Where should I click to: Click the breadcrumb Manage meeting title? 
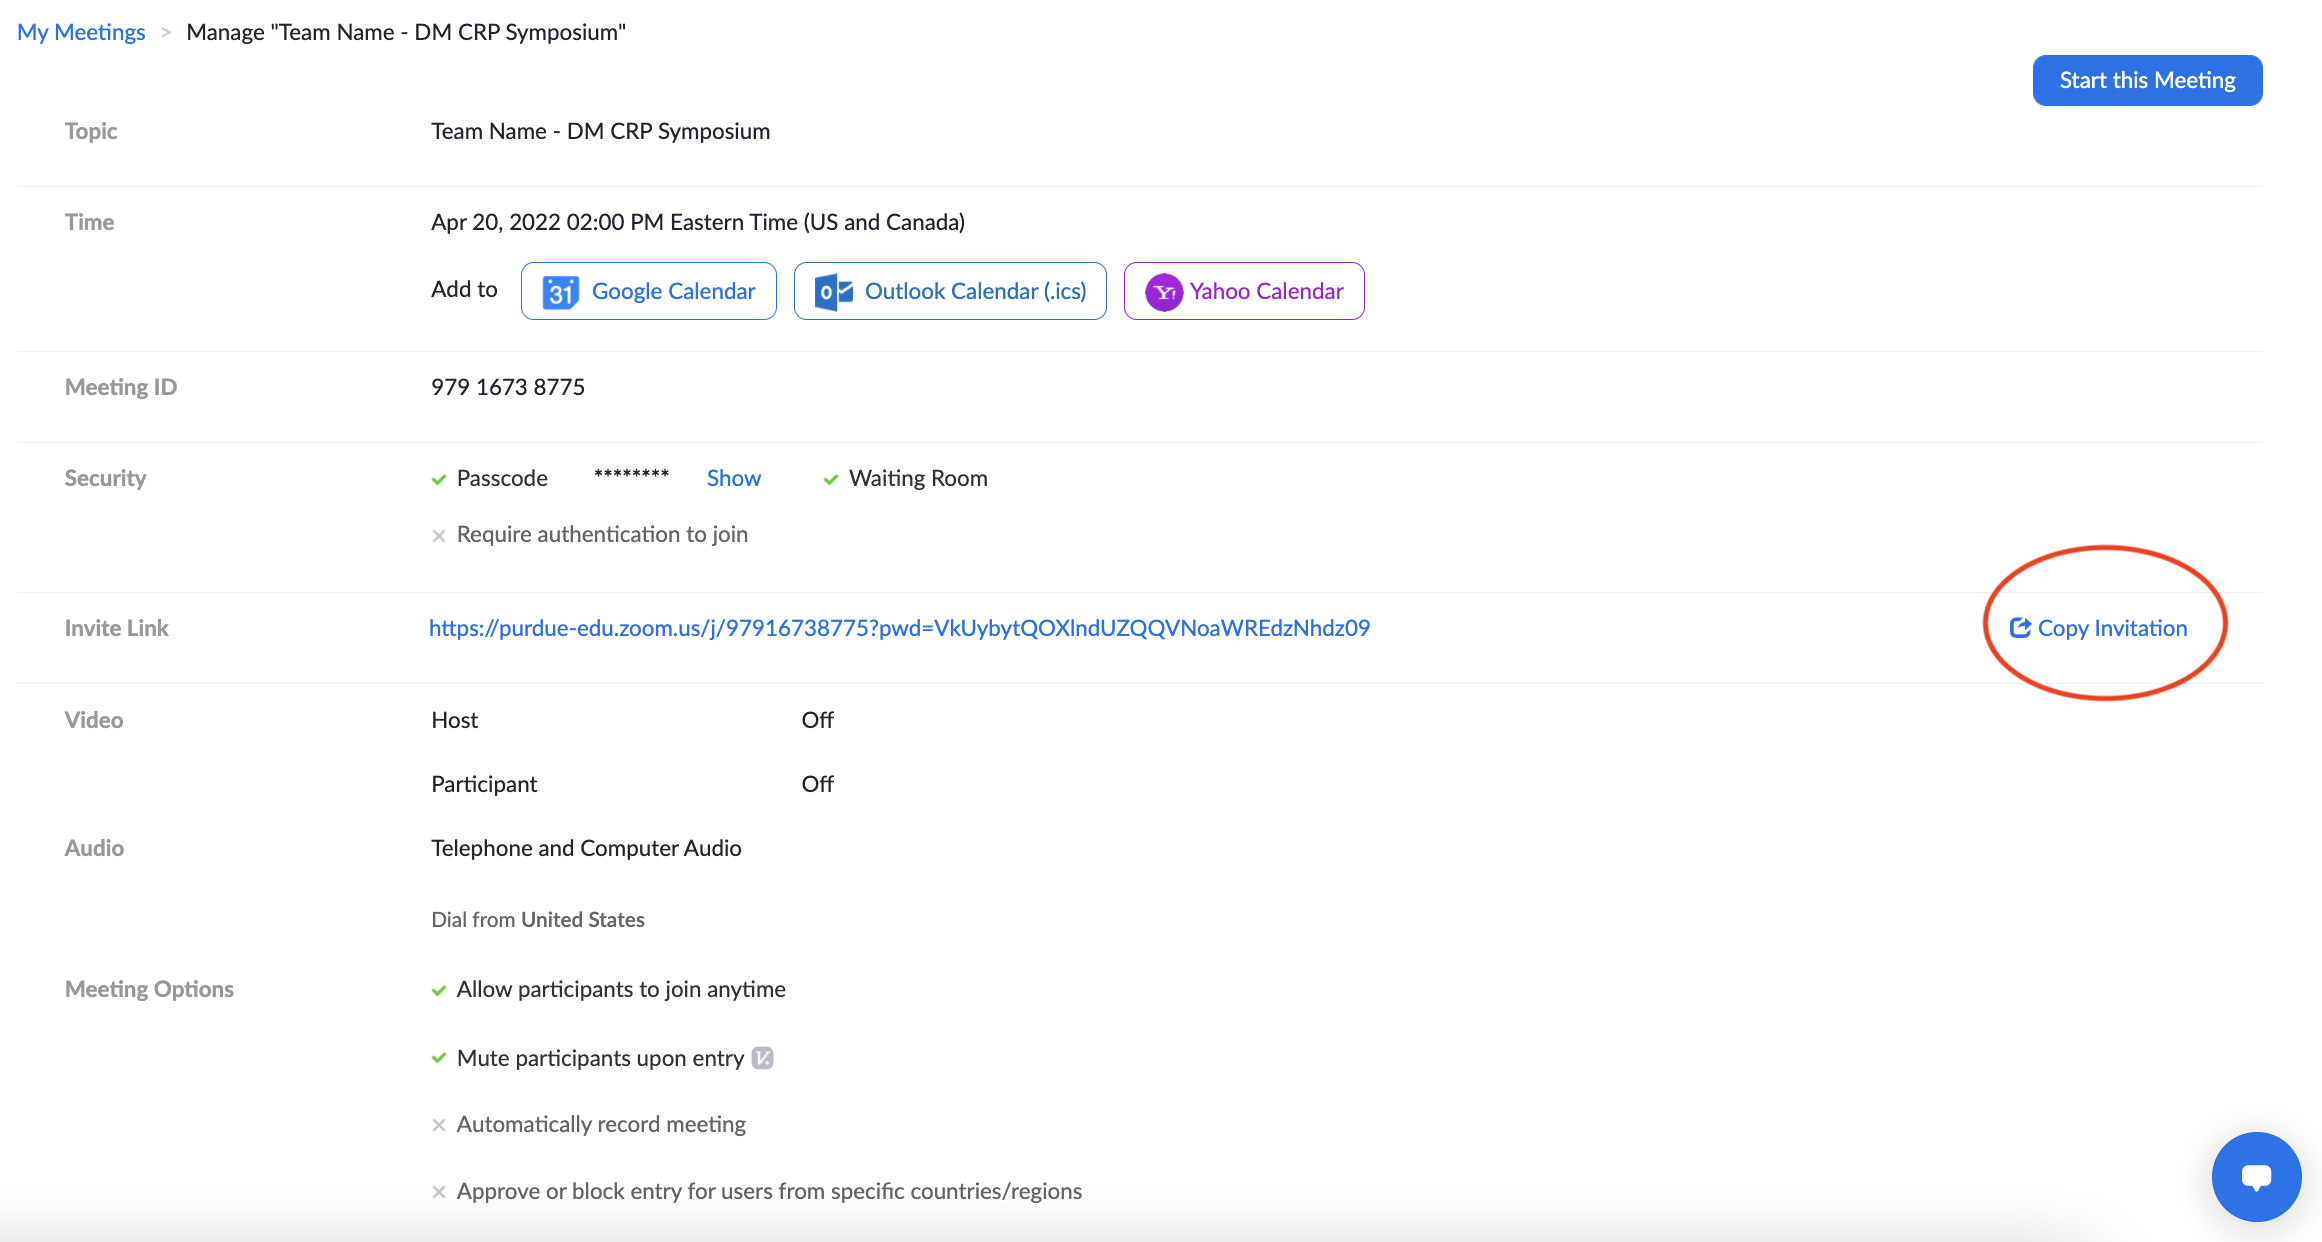(406, 32)
